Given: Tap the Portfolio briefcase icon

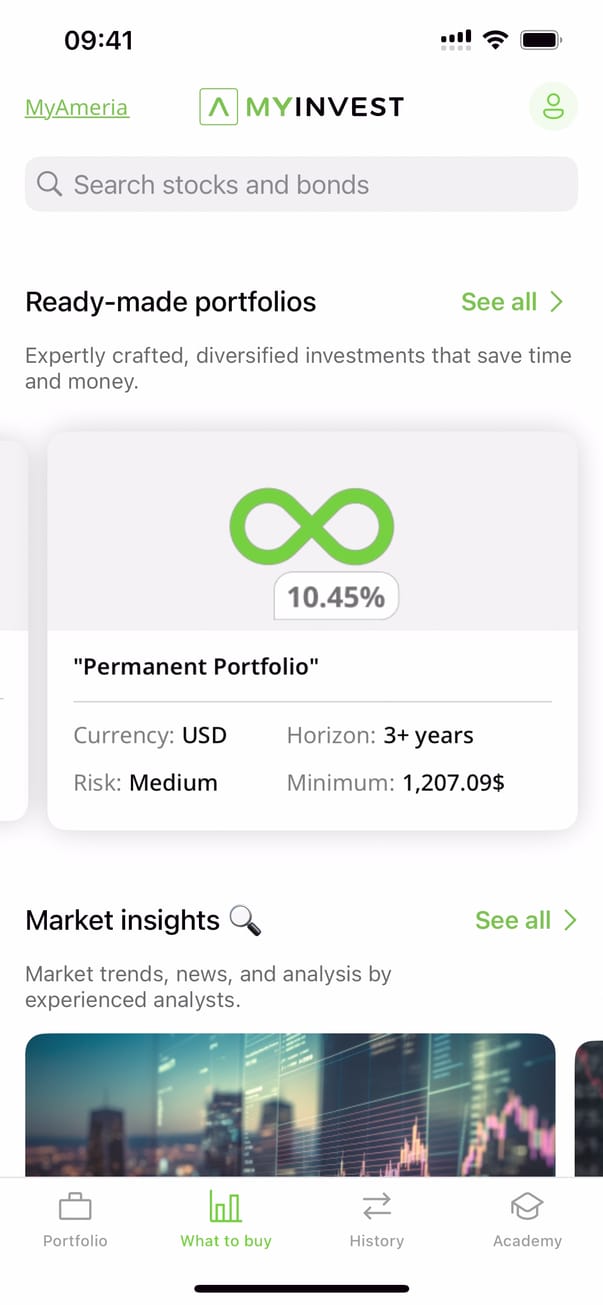Looking at the screenshot, I should point(75,1207).
